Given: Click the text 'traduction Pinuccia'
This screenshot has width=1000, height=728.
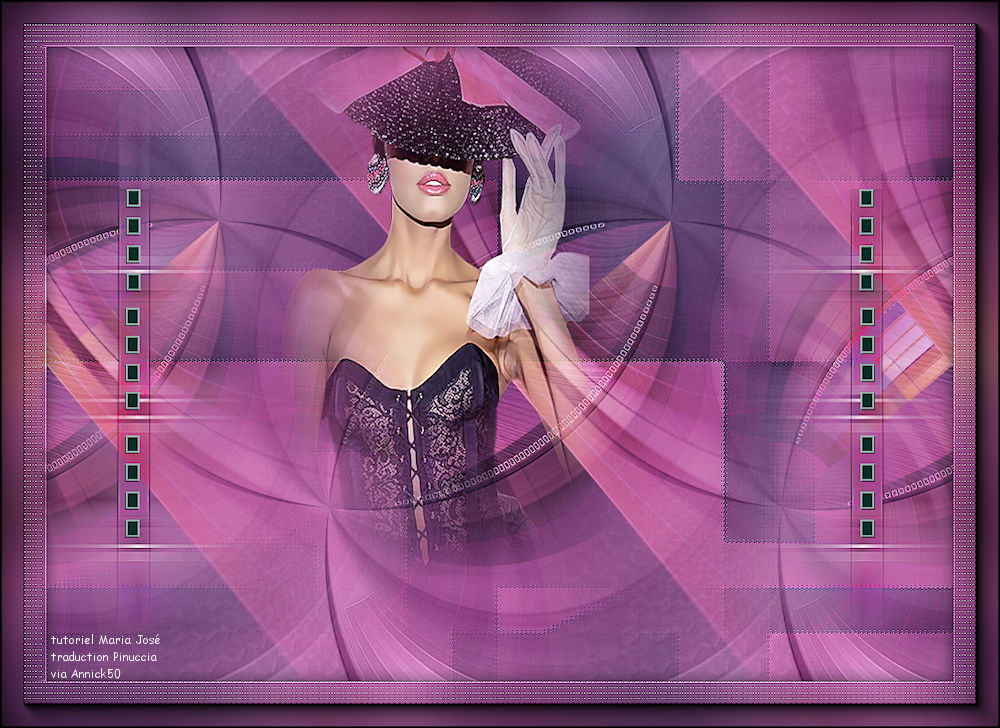Looking at the screenshot, I should click(x=104, y=657).
